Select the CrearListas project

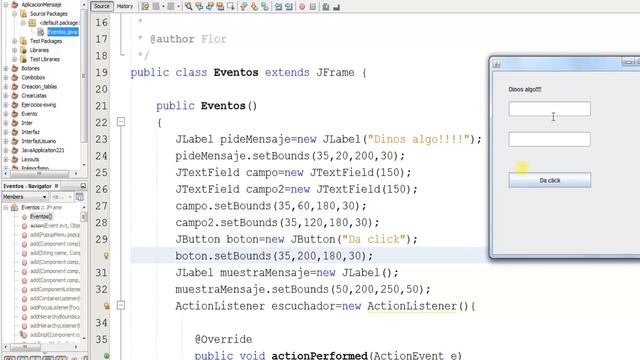point(34,96)
